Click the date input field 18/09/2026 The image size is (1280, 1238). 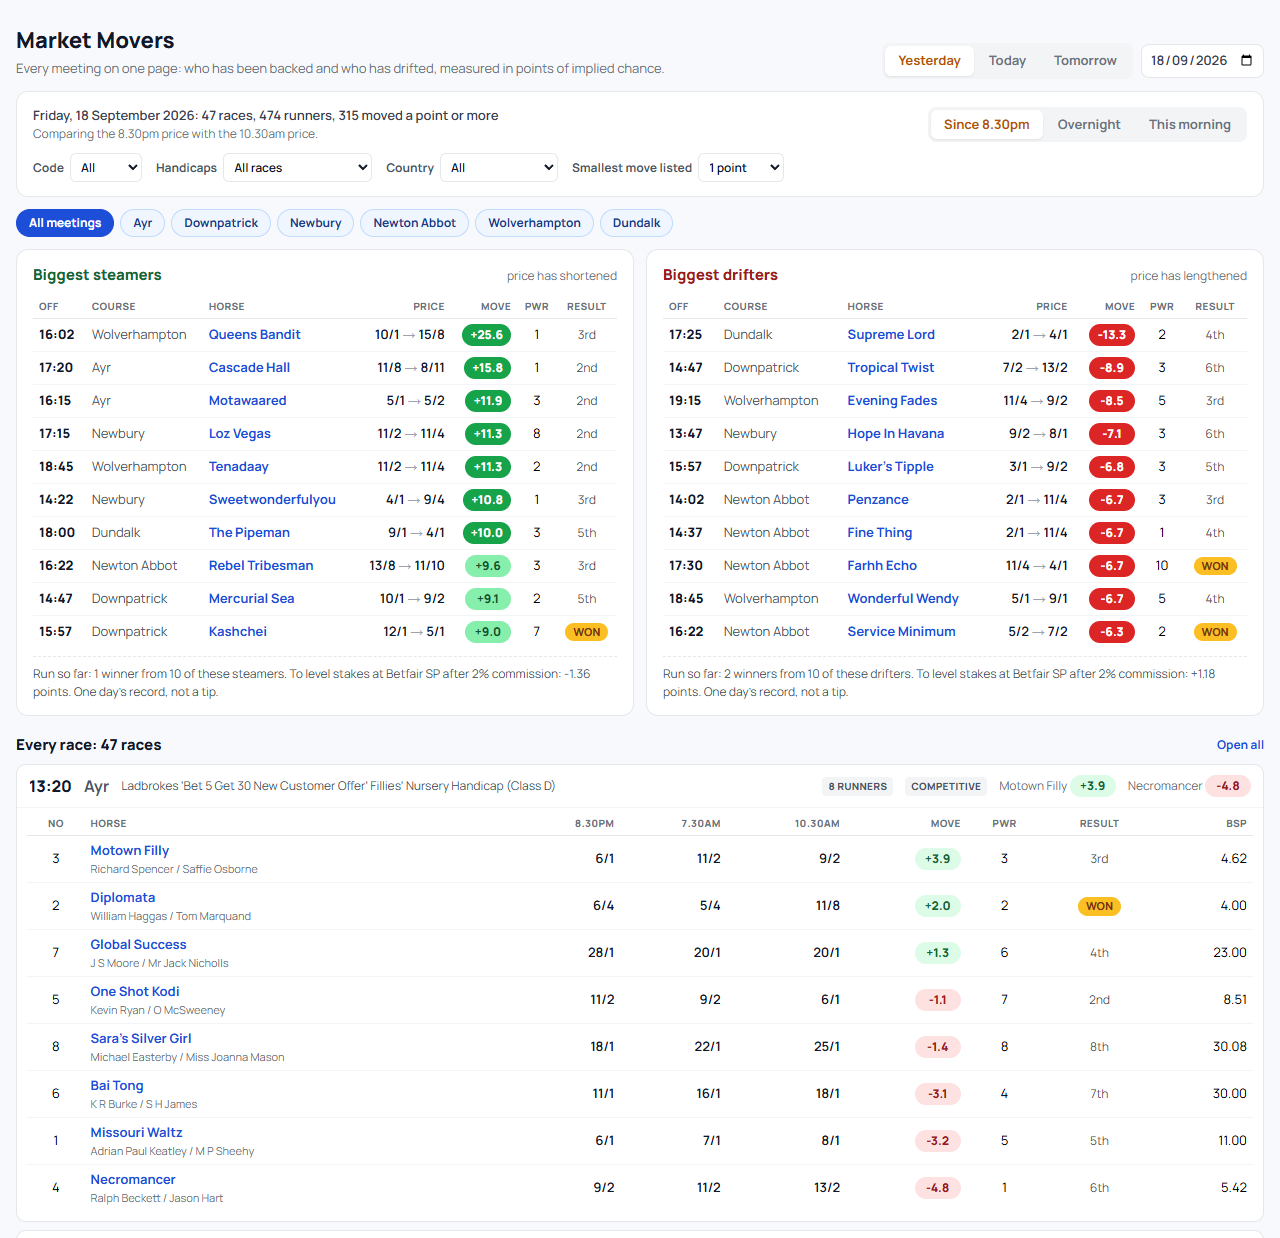point(1202,61)
